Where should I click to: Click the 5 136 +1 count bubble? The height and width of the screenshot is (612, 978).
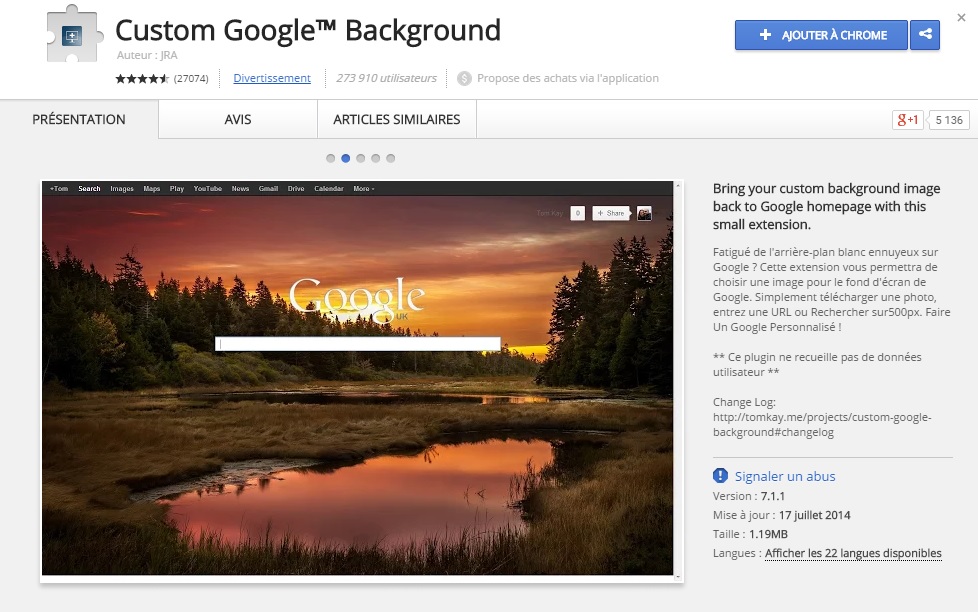[949, 120]
